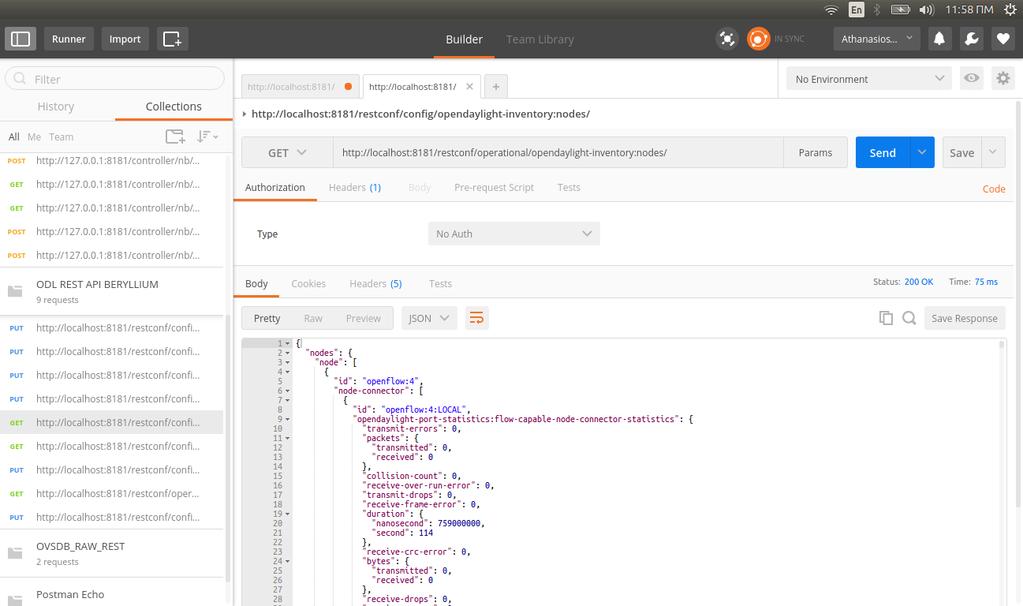
Task: Click the request URL input field
Action: 558,153
